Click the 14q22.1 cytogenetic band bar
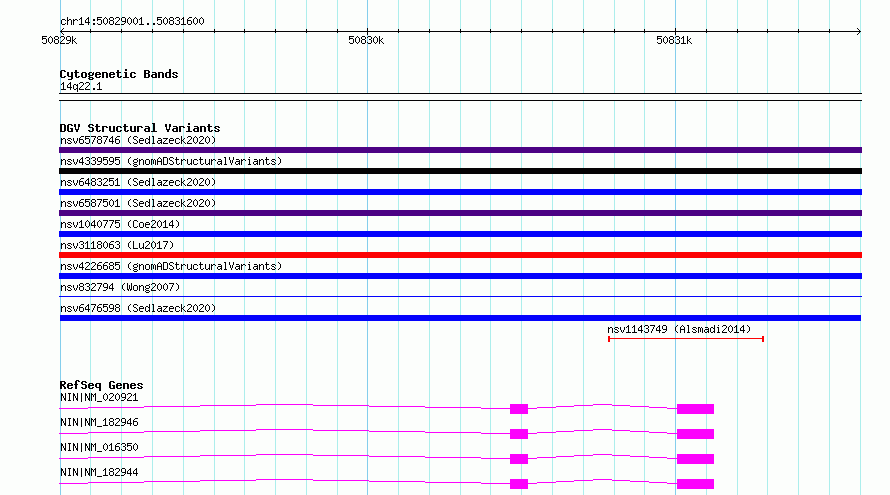Screen dimensions: 890x495 point(460,97)
